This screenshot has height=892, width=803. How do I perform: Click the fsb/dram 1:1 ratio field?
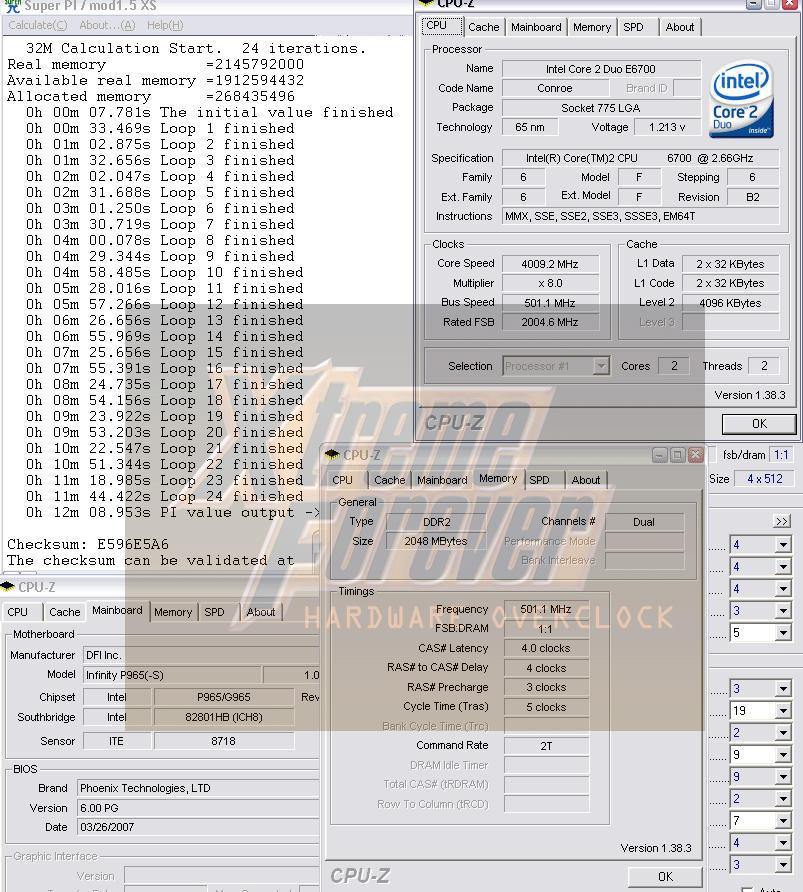[x=780, y=453]
